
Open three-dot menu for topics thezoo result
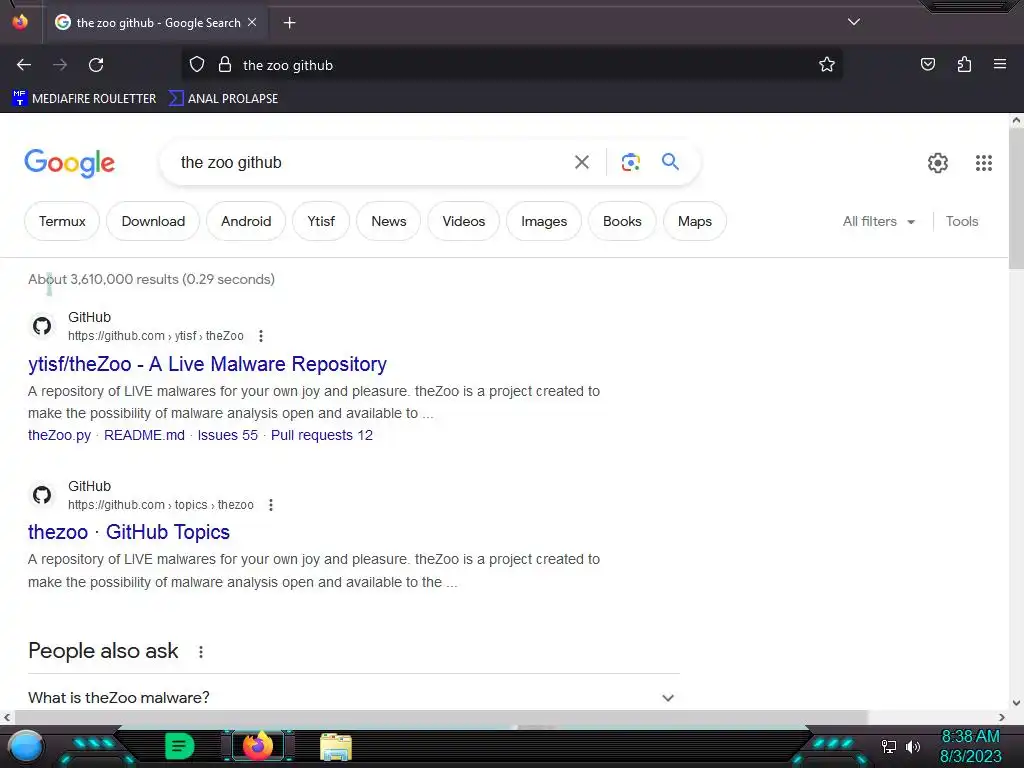(270, 505)
